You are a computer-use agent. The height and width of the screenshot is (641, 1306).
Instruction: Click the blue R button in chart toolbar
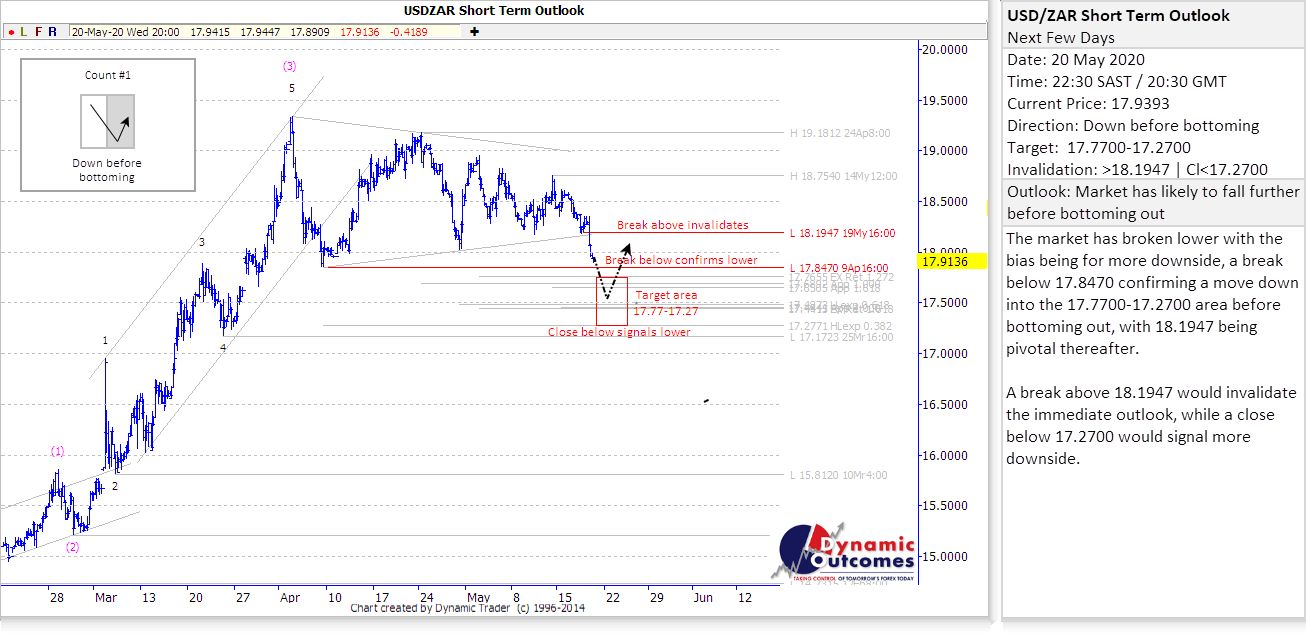click(x=53, y=32)
